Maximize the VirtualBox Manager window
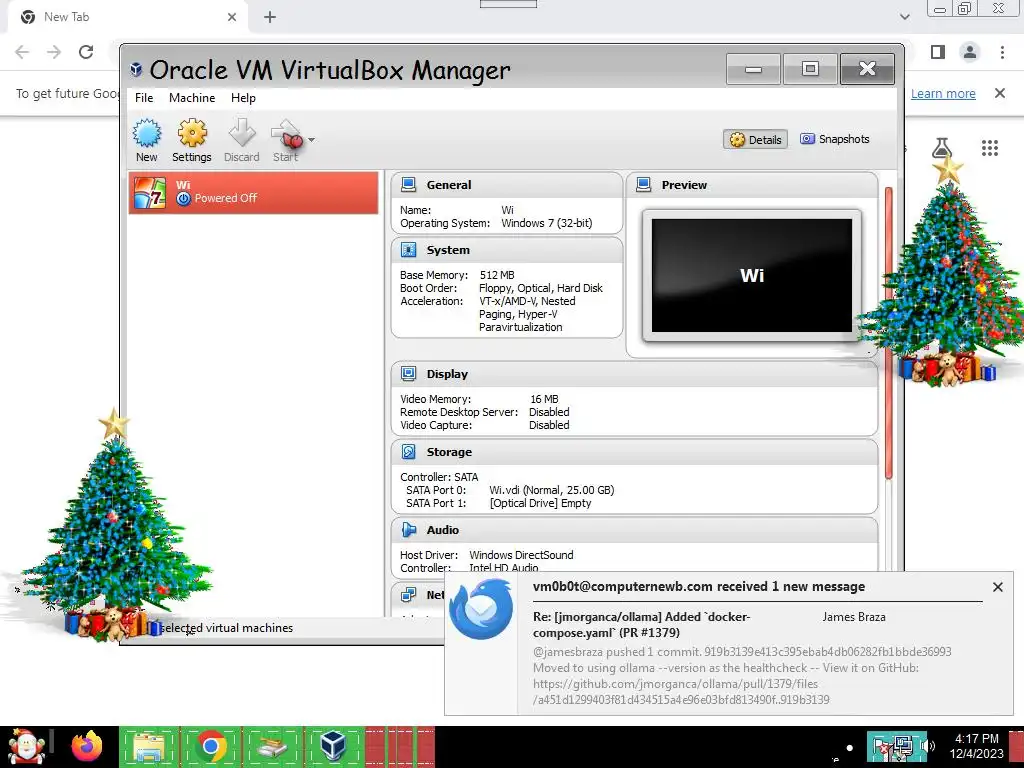The height and width of the screenshot is (768, 1024). click(x=810, y=69)
